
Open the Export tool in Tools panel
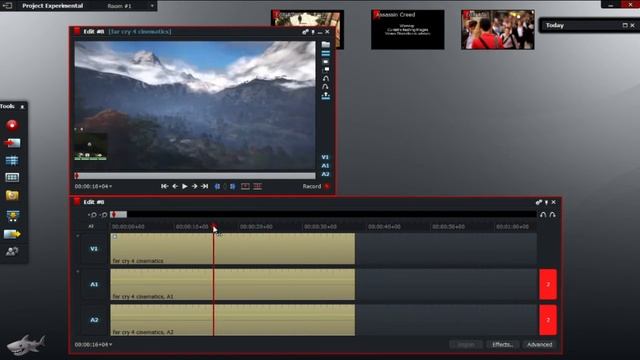coord(12,234)
